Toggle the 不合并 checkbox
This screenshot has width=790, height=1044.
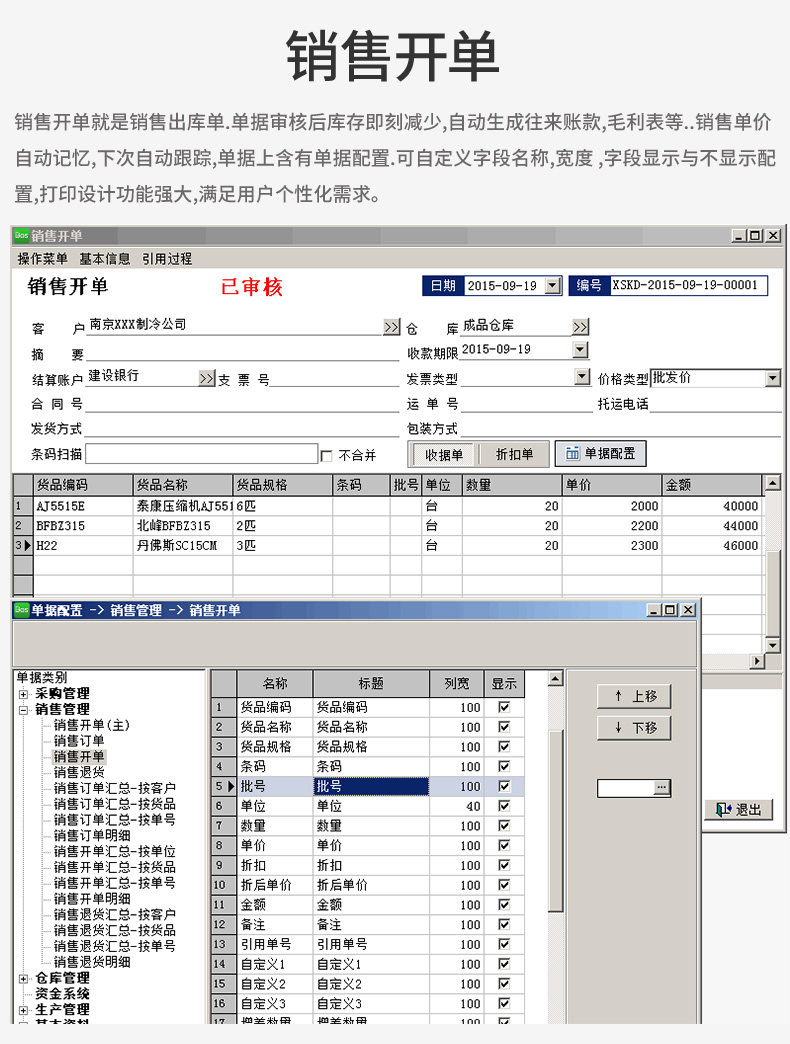(326, 456)
